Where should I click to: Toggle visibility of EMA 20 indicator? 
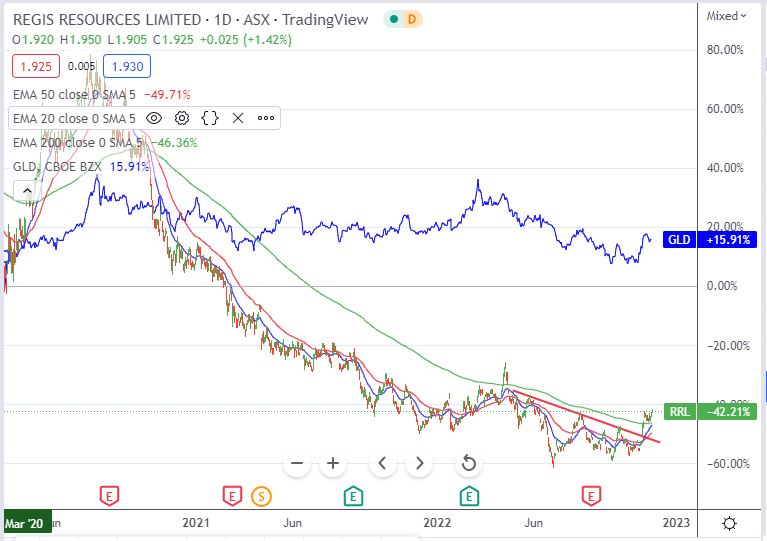point(154,118)
